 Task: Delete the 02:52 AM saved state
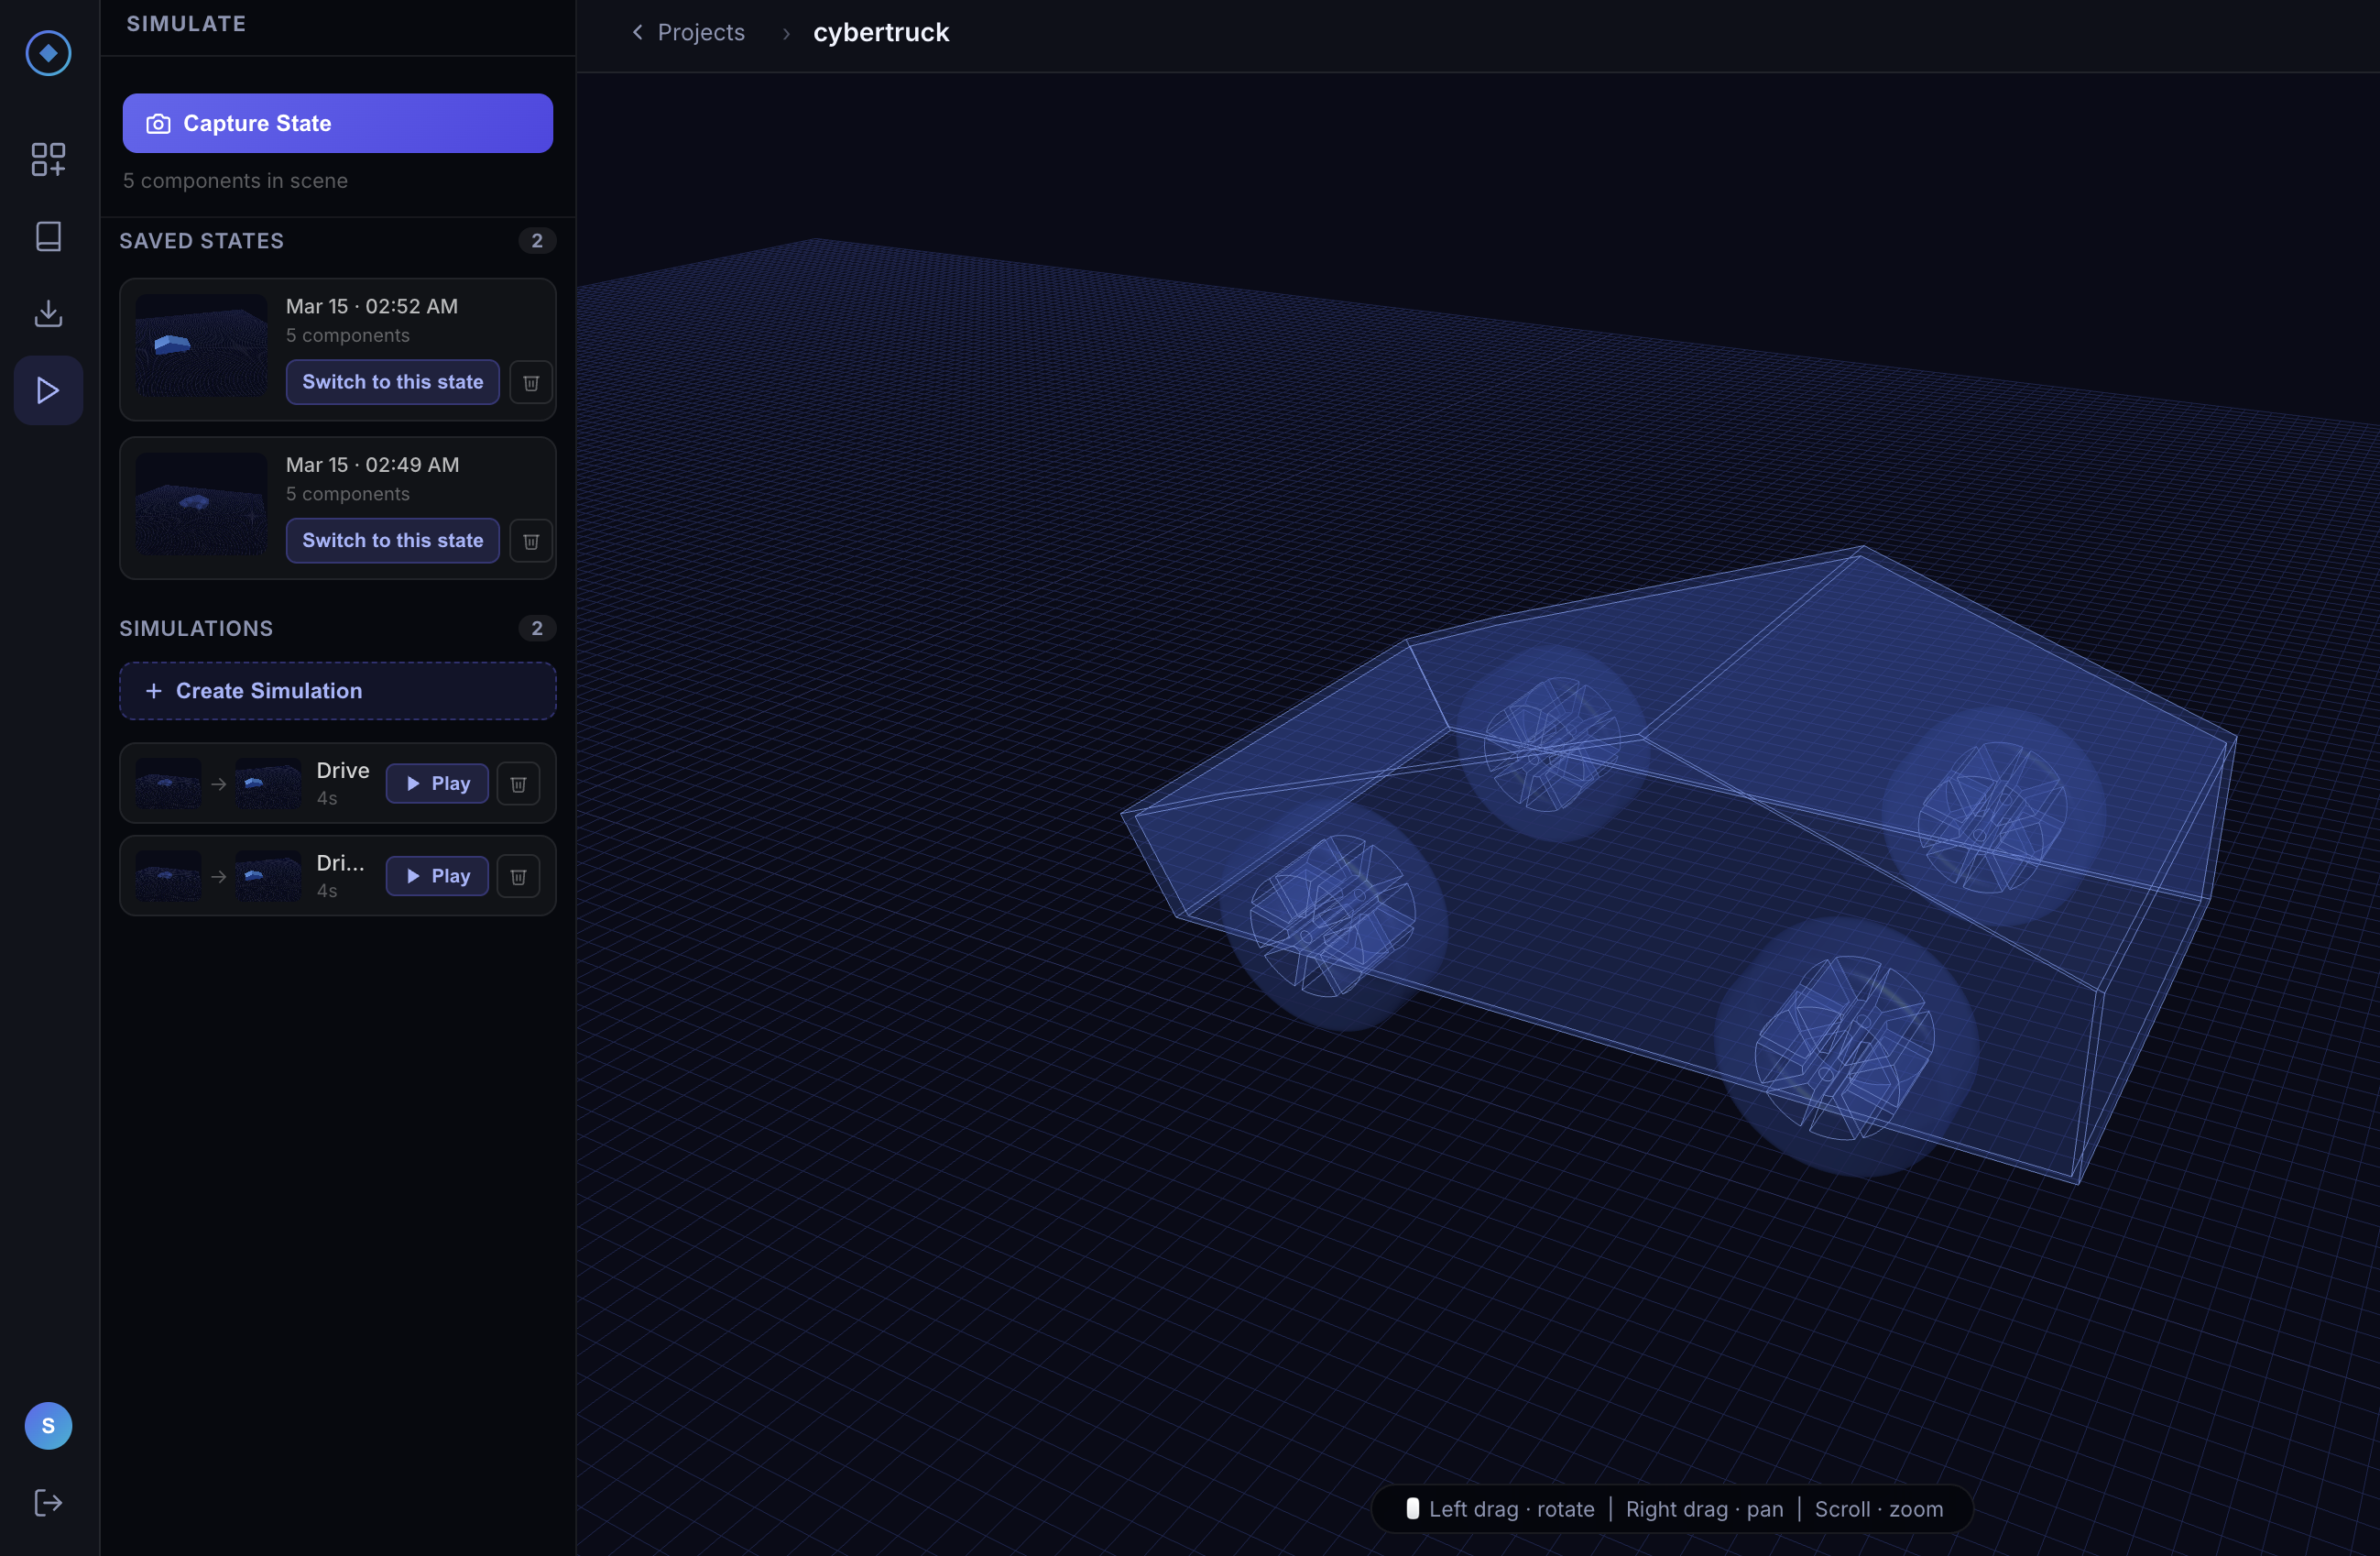(531, 383)
